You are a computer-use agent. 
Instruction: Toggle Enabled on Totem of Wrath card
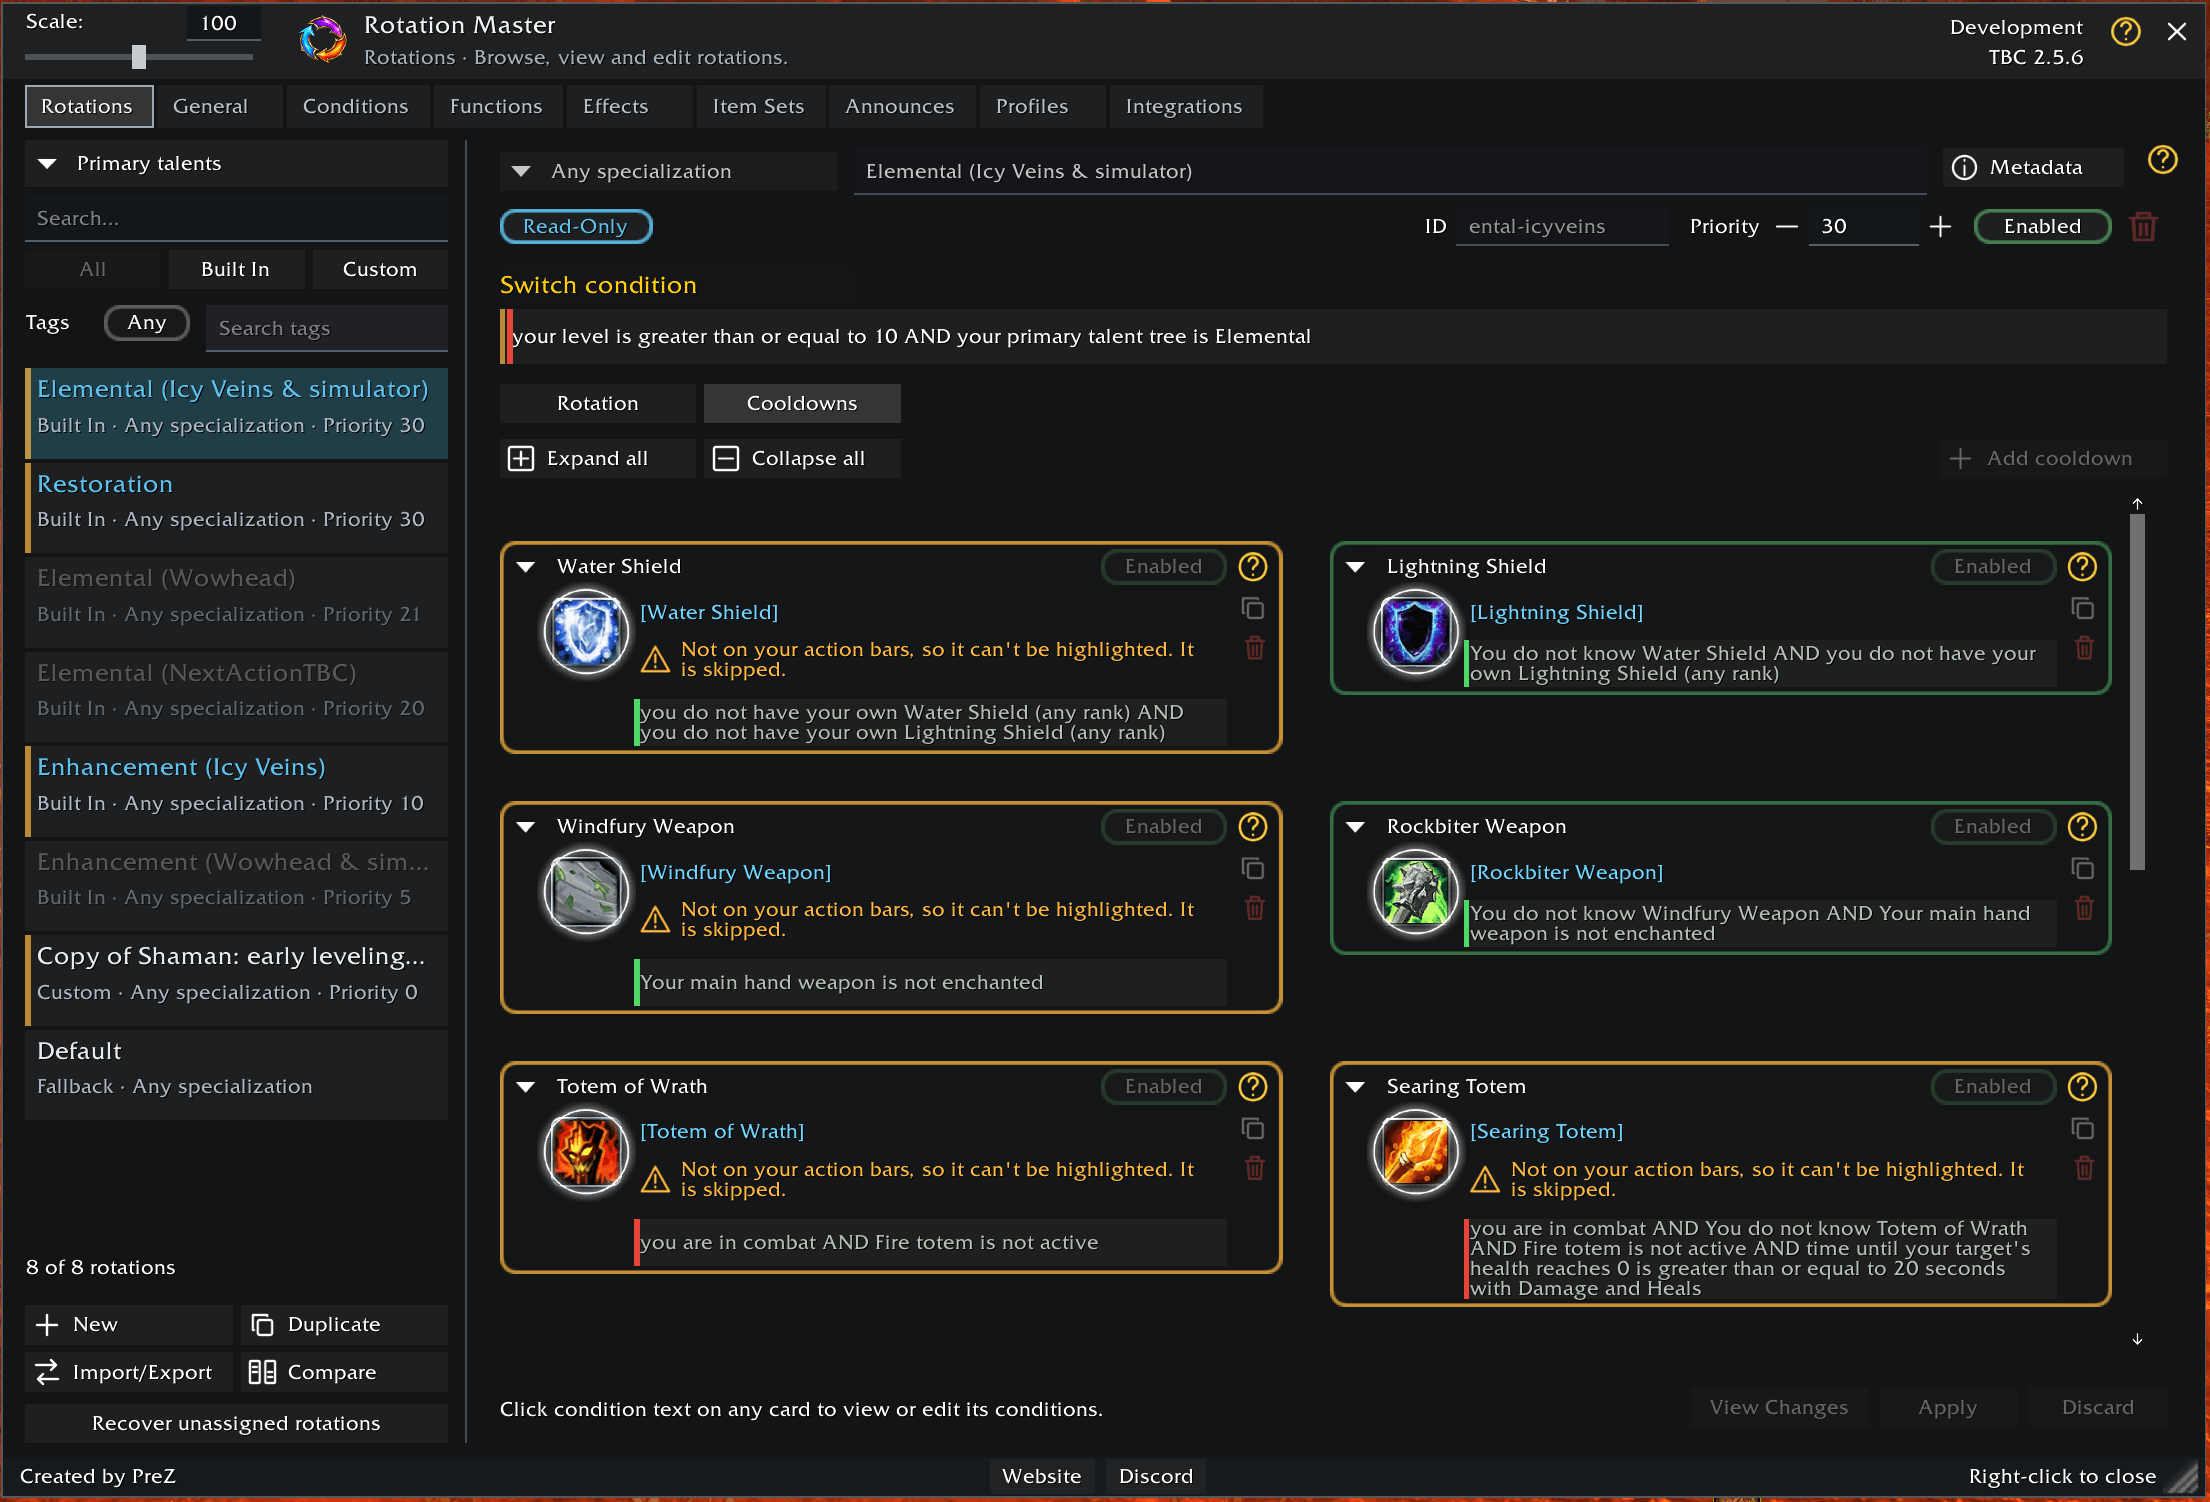pos(1163,1087)
